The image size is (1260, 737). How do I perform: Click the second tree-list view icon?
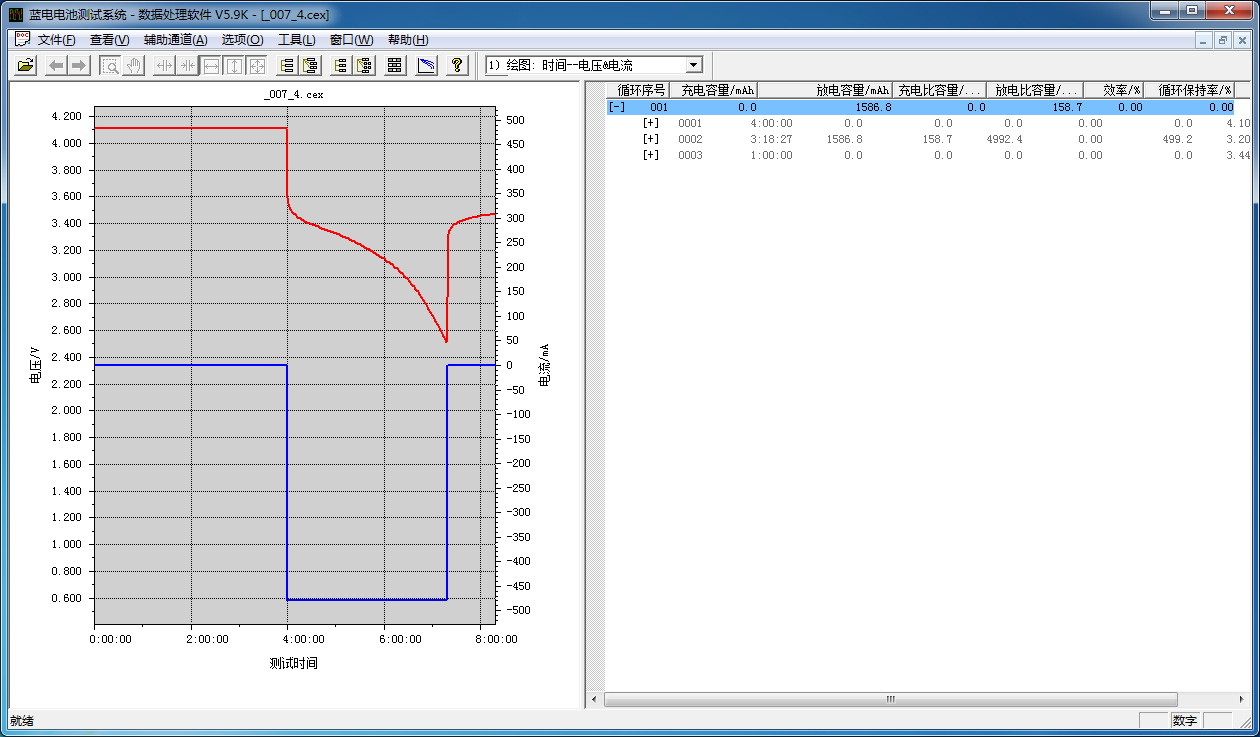(x=310, y=65)
